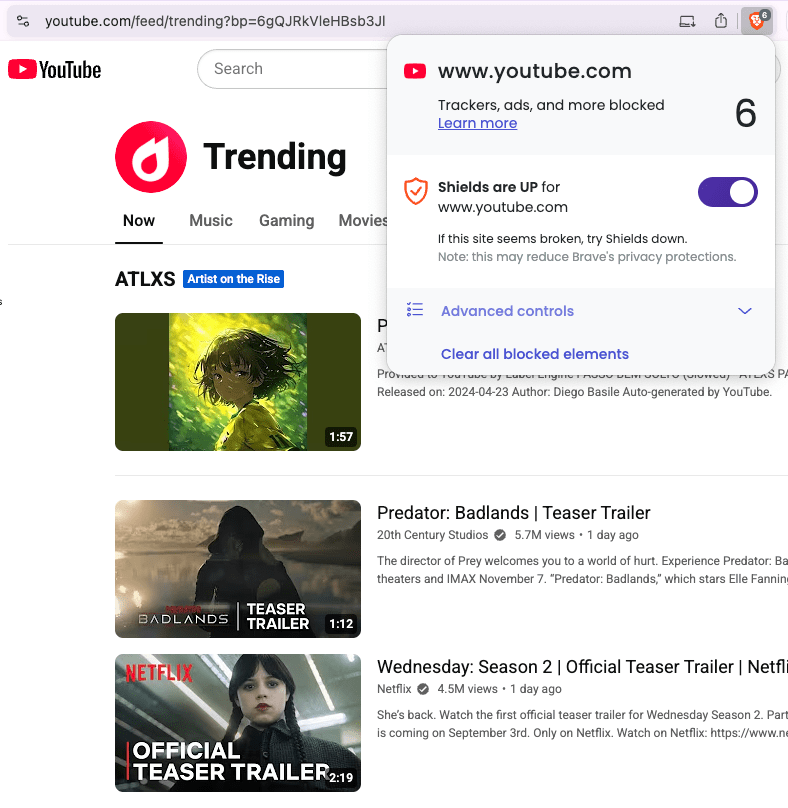Click the ATLXS artist name
This screenshot has width=788, height=808.
click(145, 279)
